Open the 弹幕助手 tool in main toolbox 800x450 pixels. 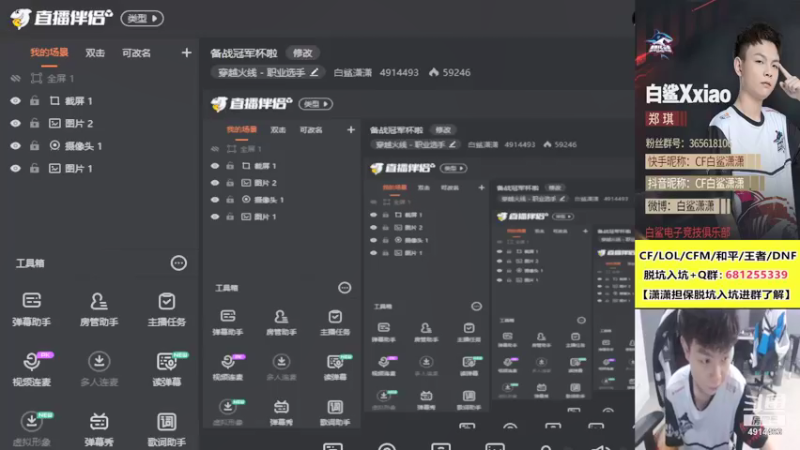(32, 308)
